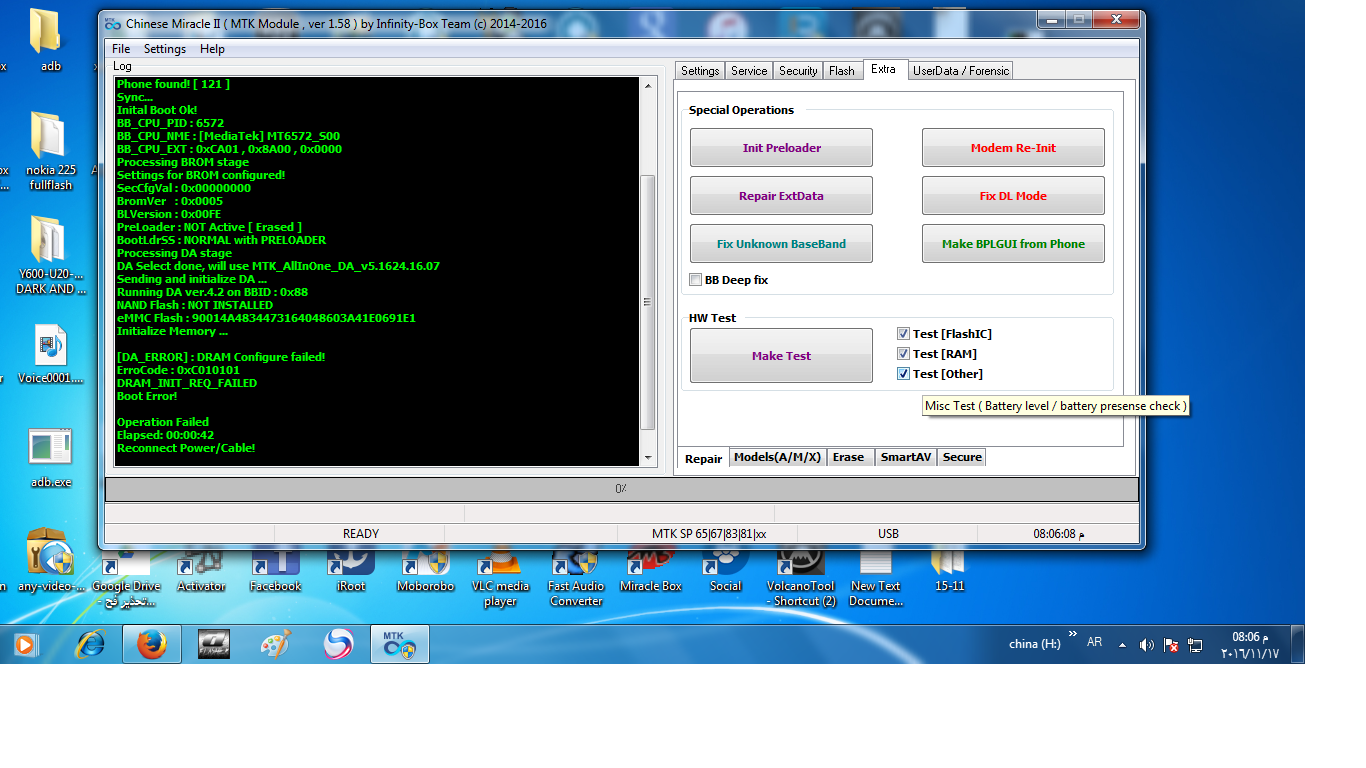Open the Flash tool taskbar icon
1366x768 pixels.
[x=214, y=645]
